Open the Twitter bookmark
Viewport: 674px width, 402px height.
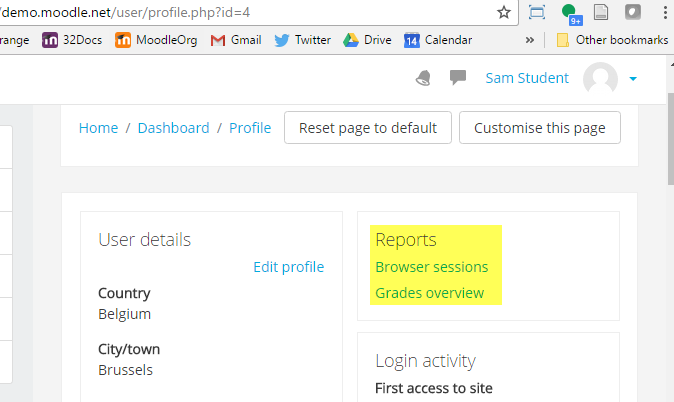pyautogui.click(x=303, y=40)
